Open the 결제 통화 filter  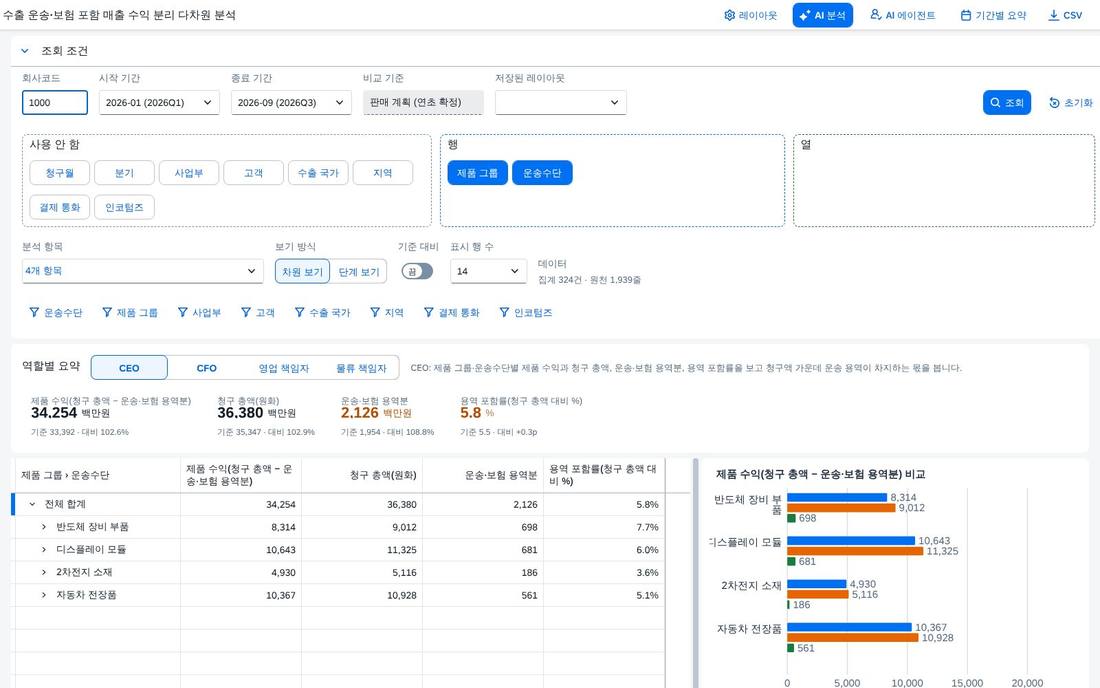[452, 313]
